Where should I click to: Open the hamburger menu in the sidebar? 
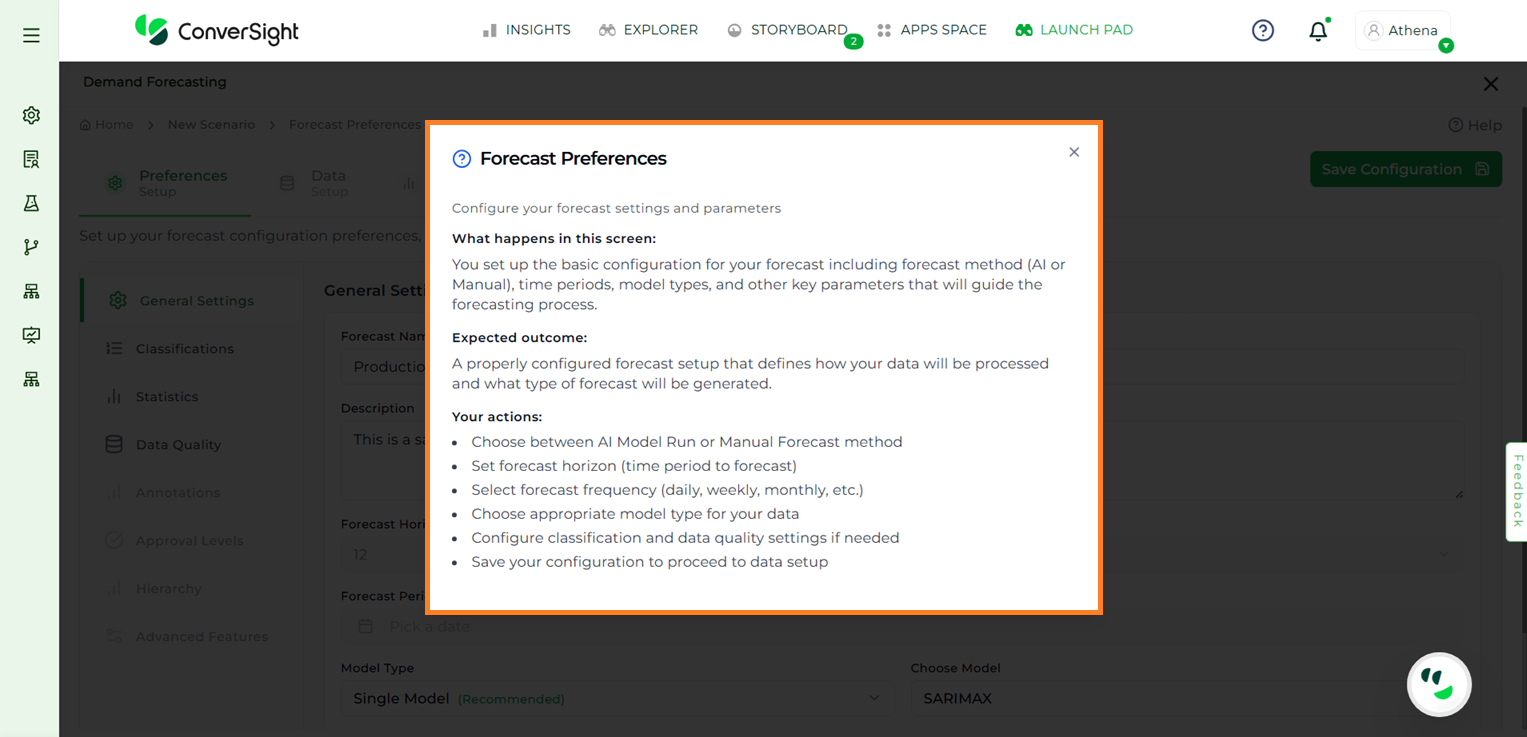tap(31, 35)
